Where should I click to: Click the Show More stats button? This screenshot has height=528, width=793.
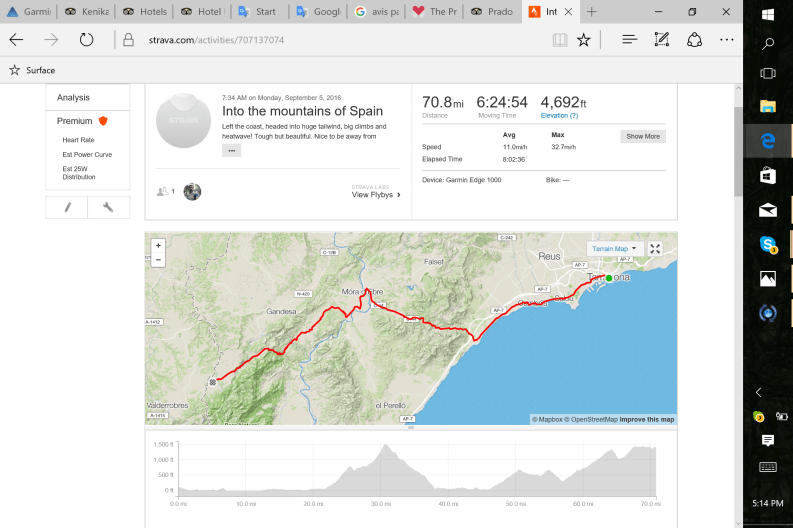point(642,136)
